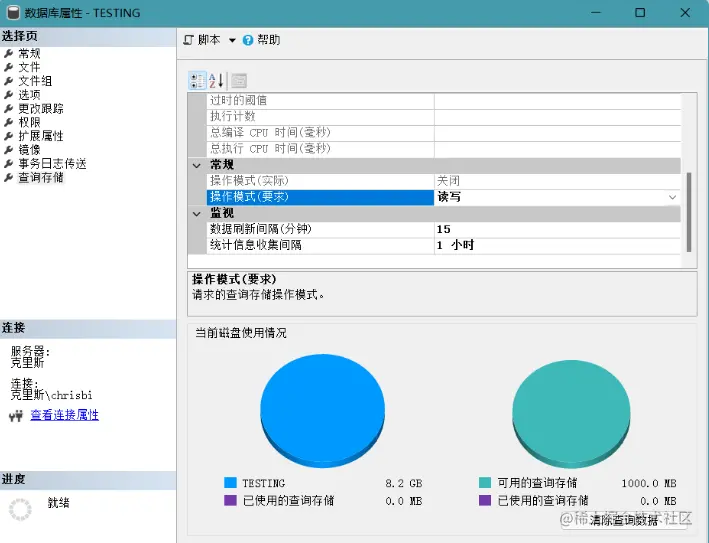Open the 选项 page
This screenshot has width=709, height=543.
29,95
